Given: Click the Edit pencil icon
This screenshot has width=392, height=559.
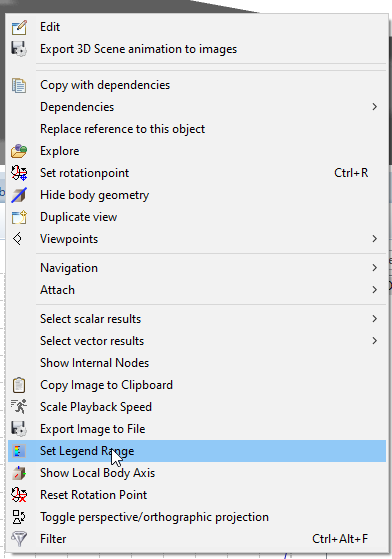Looking at the screenshot, I should click(19, 27).
